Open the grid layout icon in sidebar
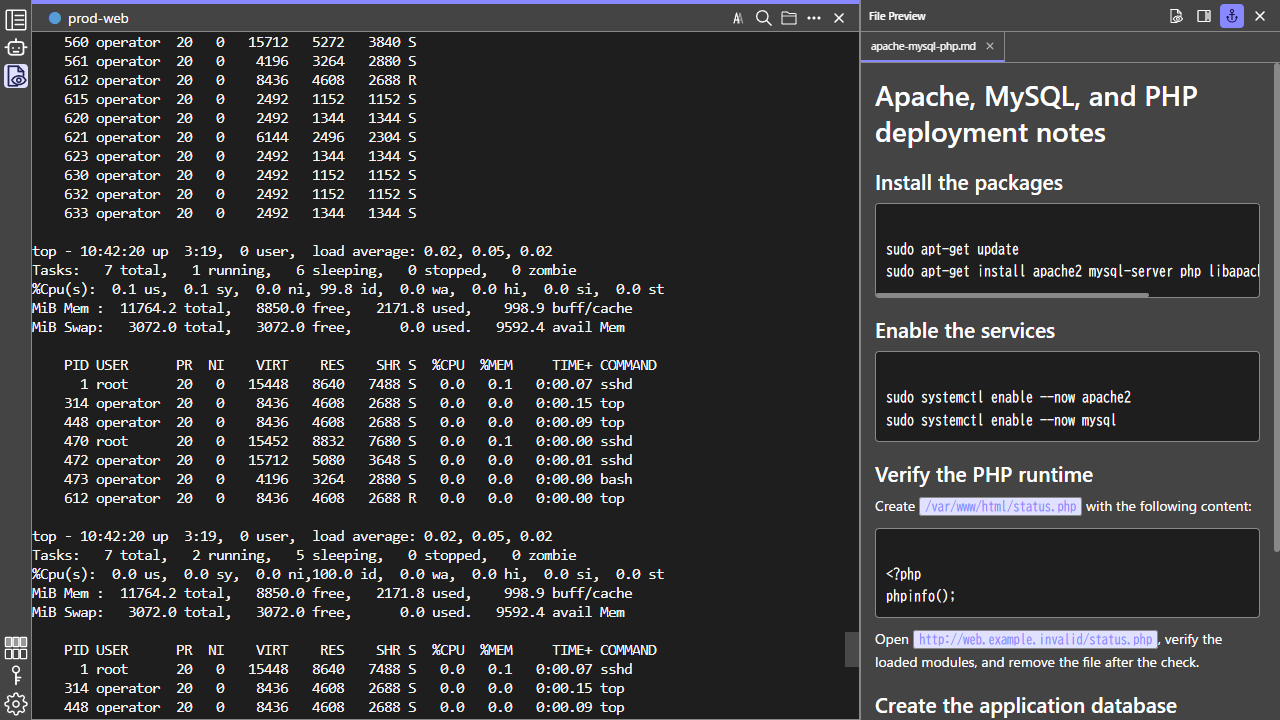Screen dimensions: 1280x720 16,648
